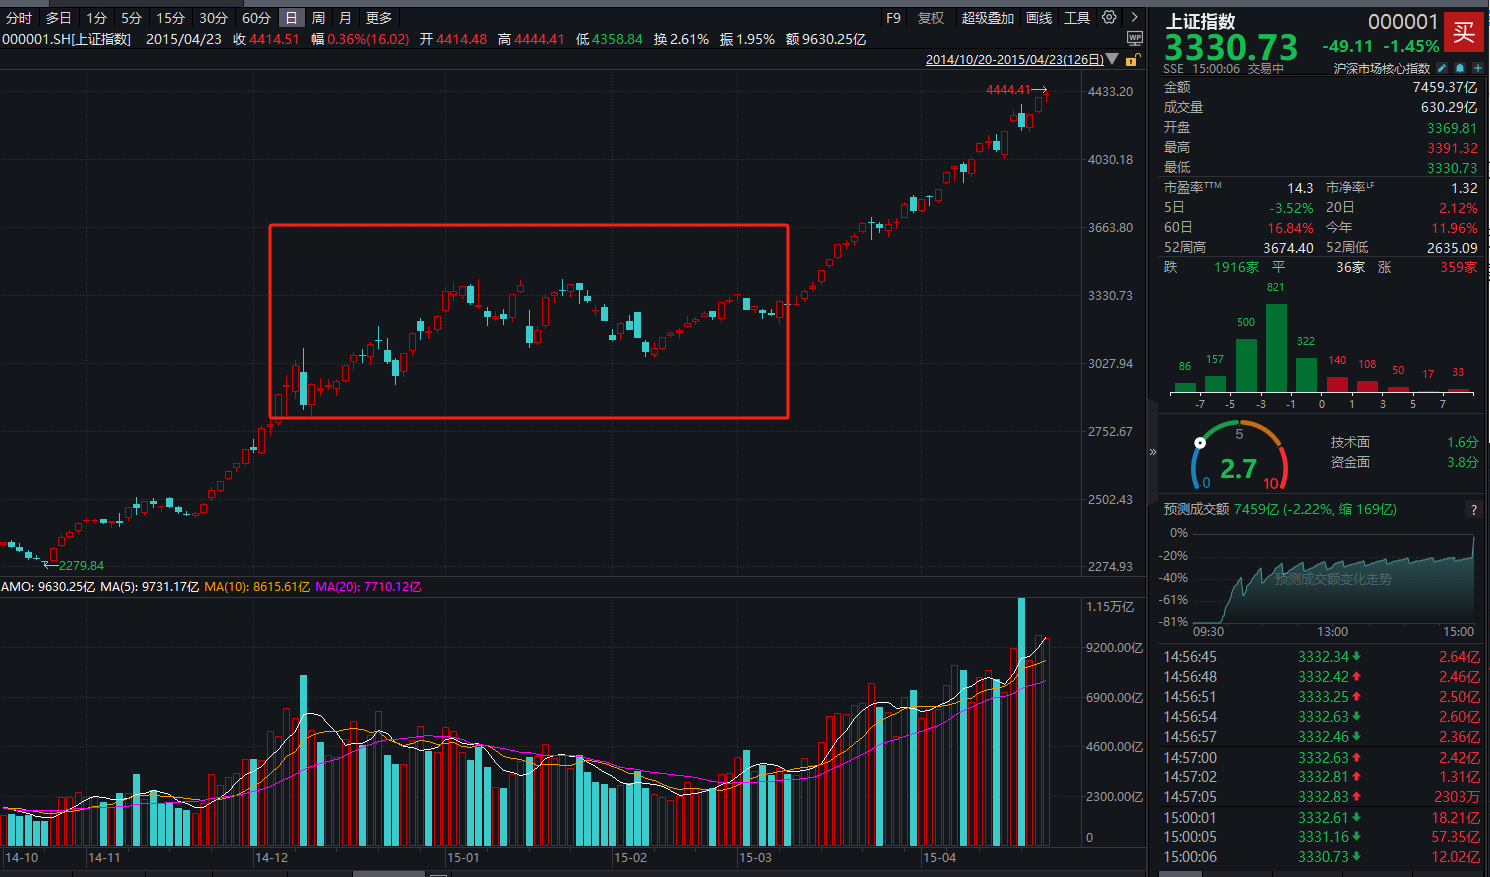Image resolution: width=1490 pixels, height=877 pixels.
Task: Select the 5分 period tab
Action: [131, 18]
